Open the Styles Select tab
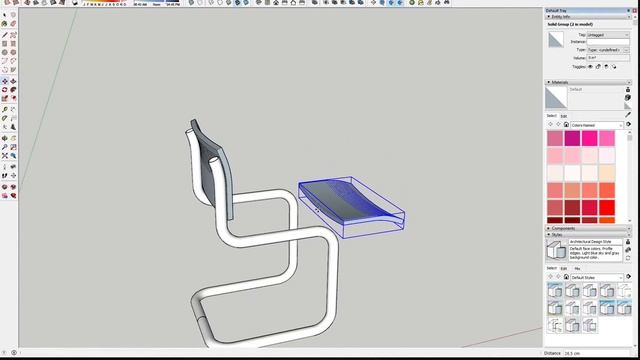640x360 pixels. coord(551,268)
